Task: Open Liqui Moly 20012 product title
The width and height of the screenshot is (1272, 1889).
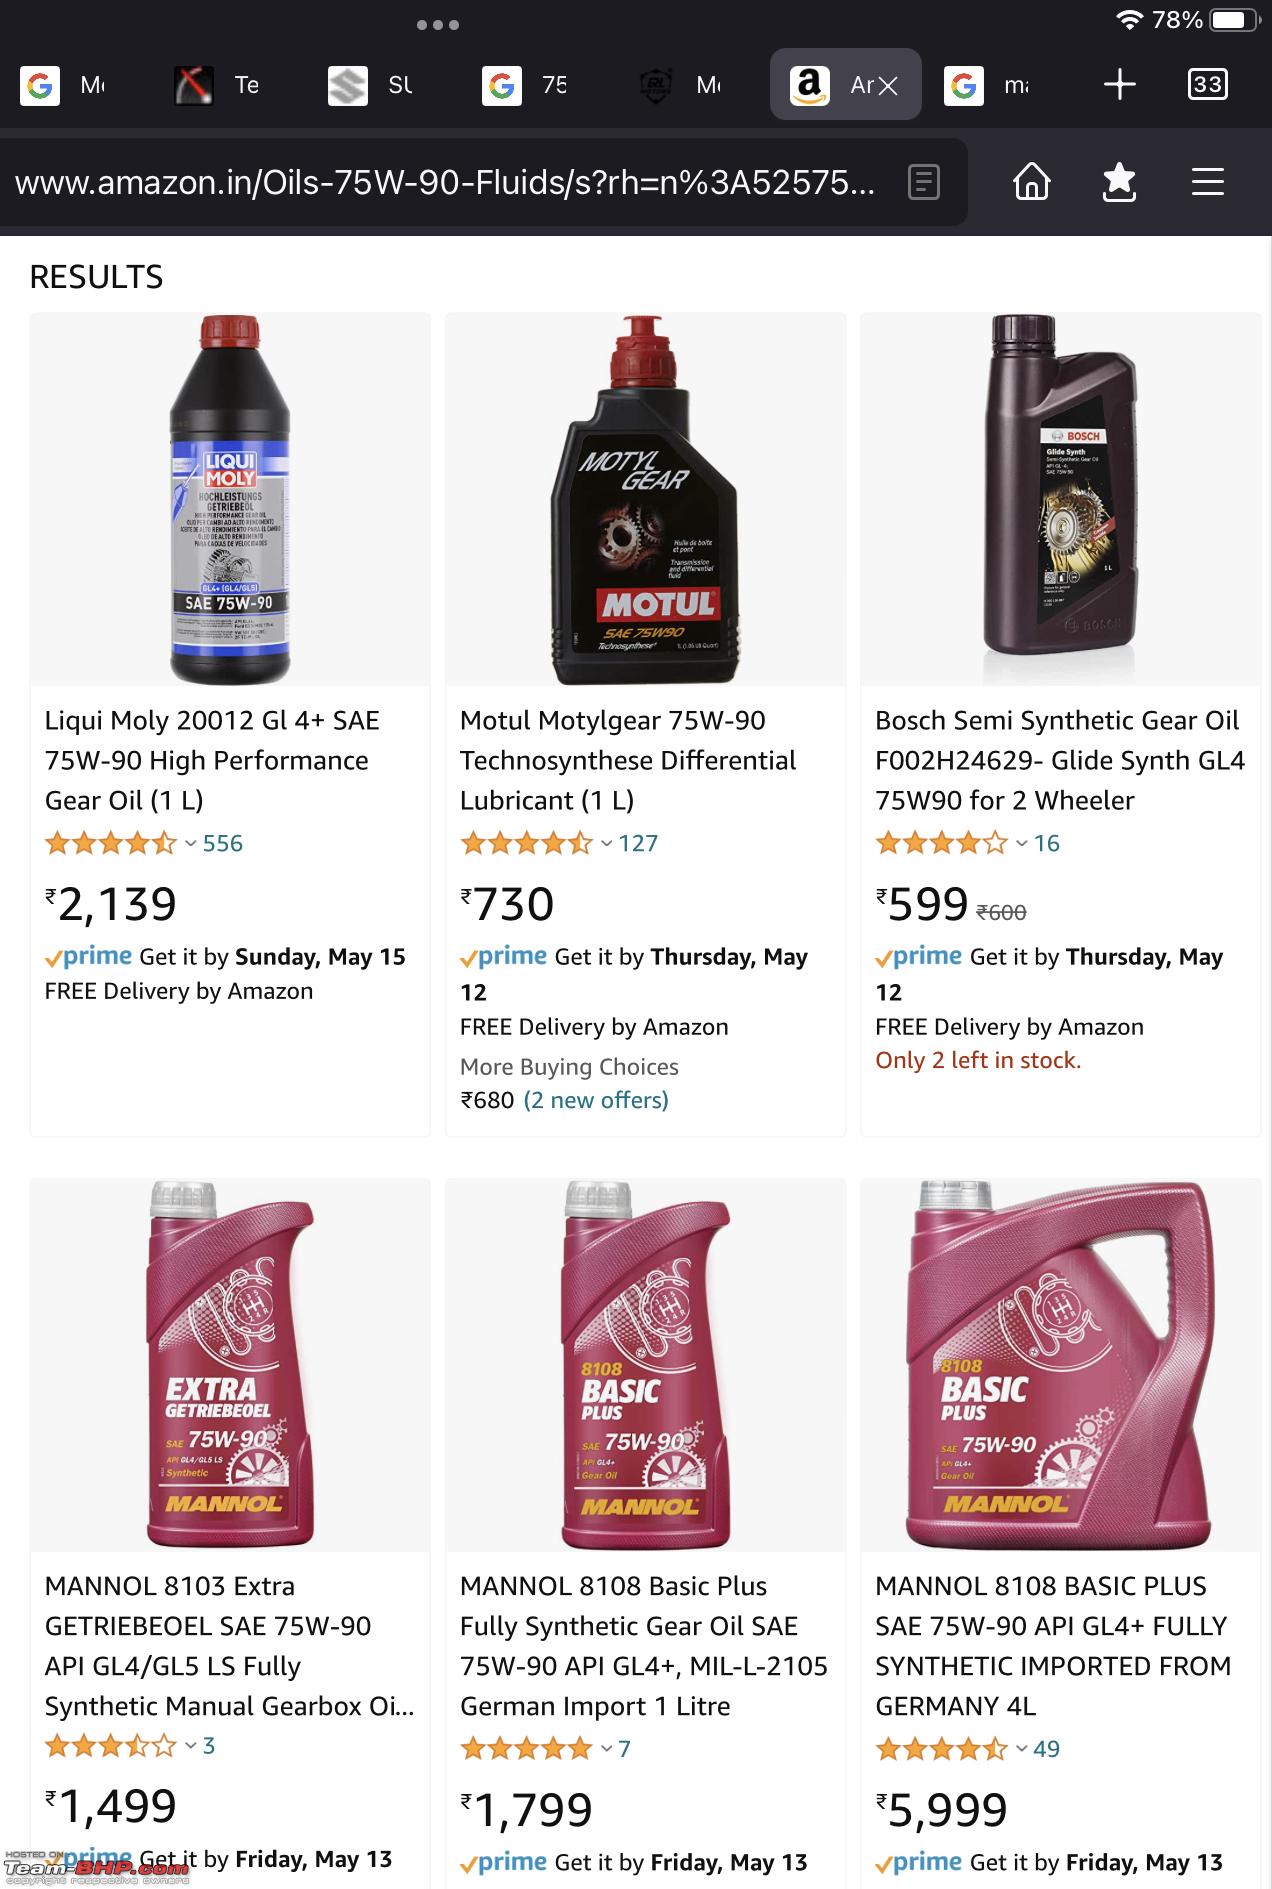Action: pos(212,760)
